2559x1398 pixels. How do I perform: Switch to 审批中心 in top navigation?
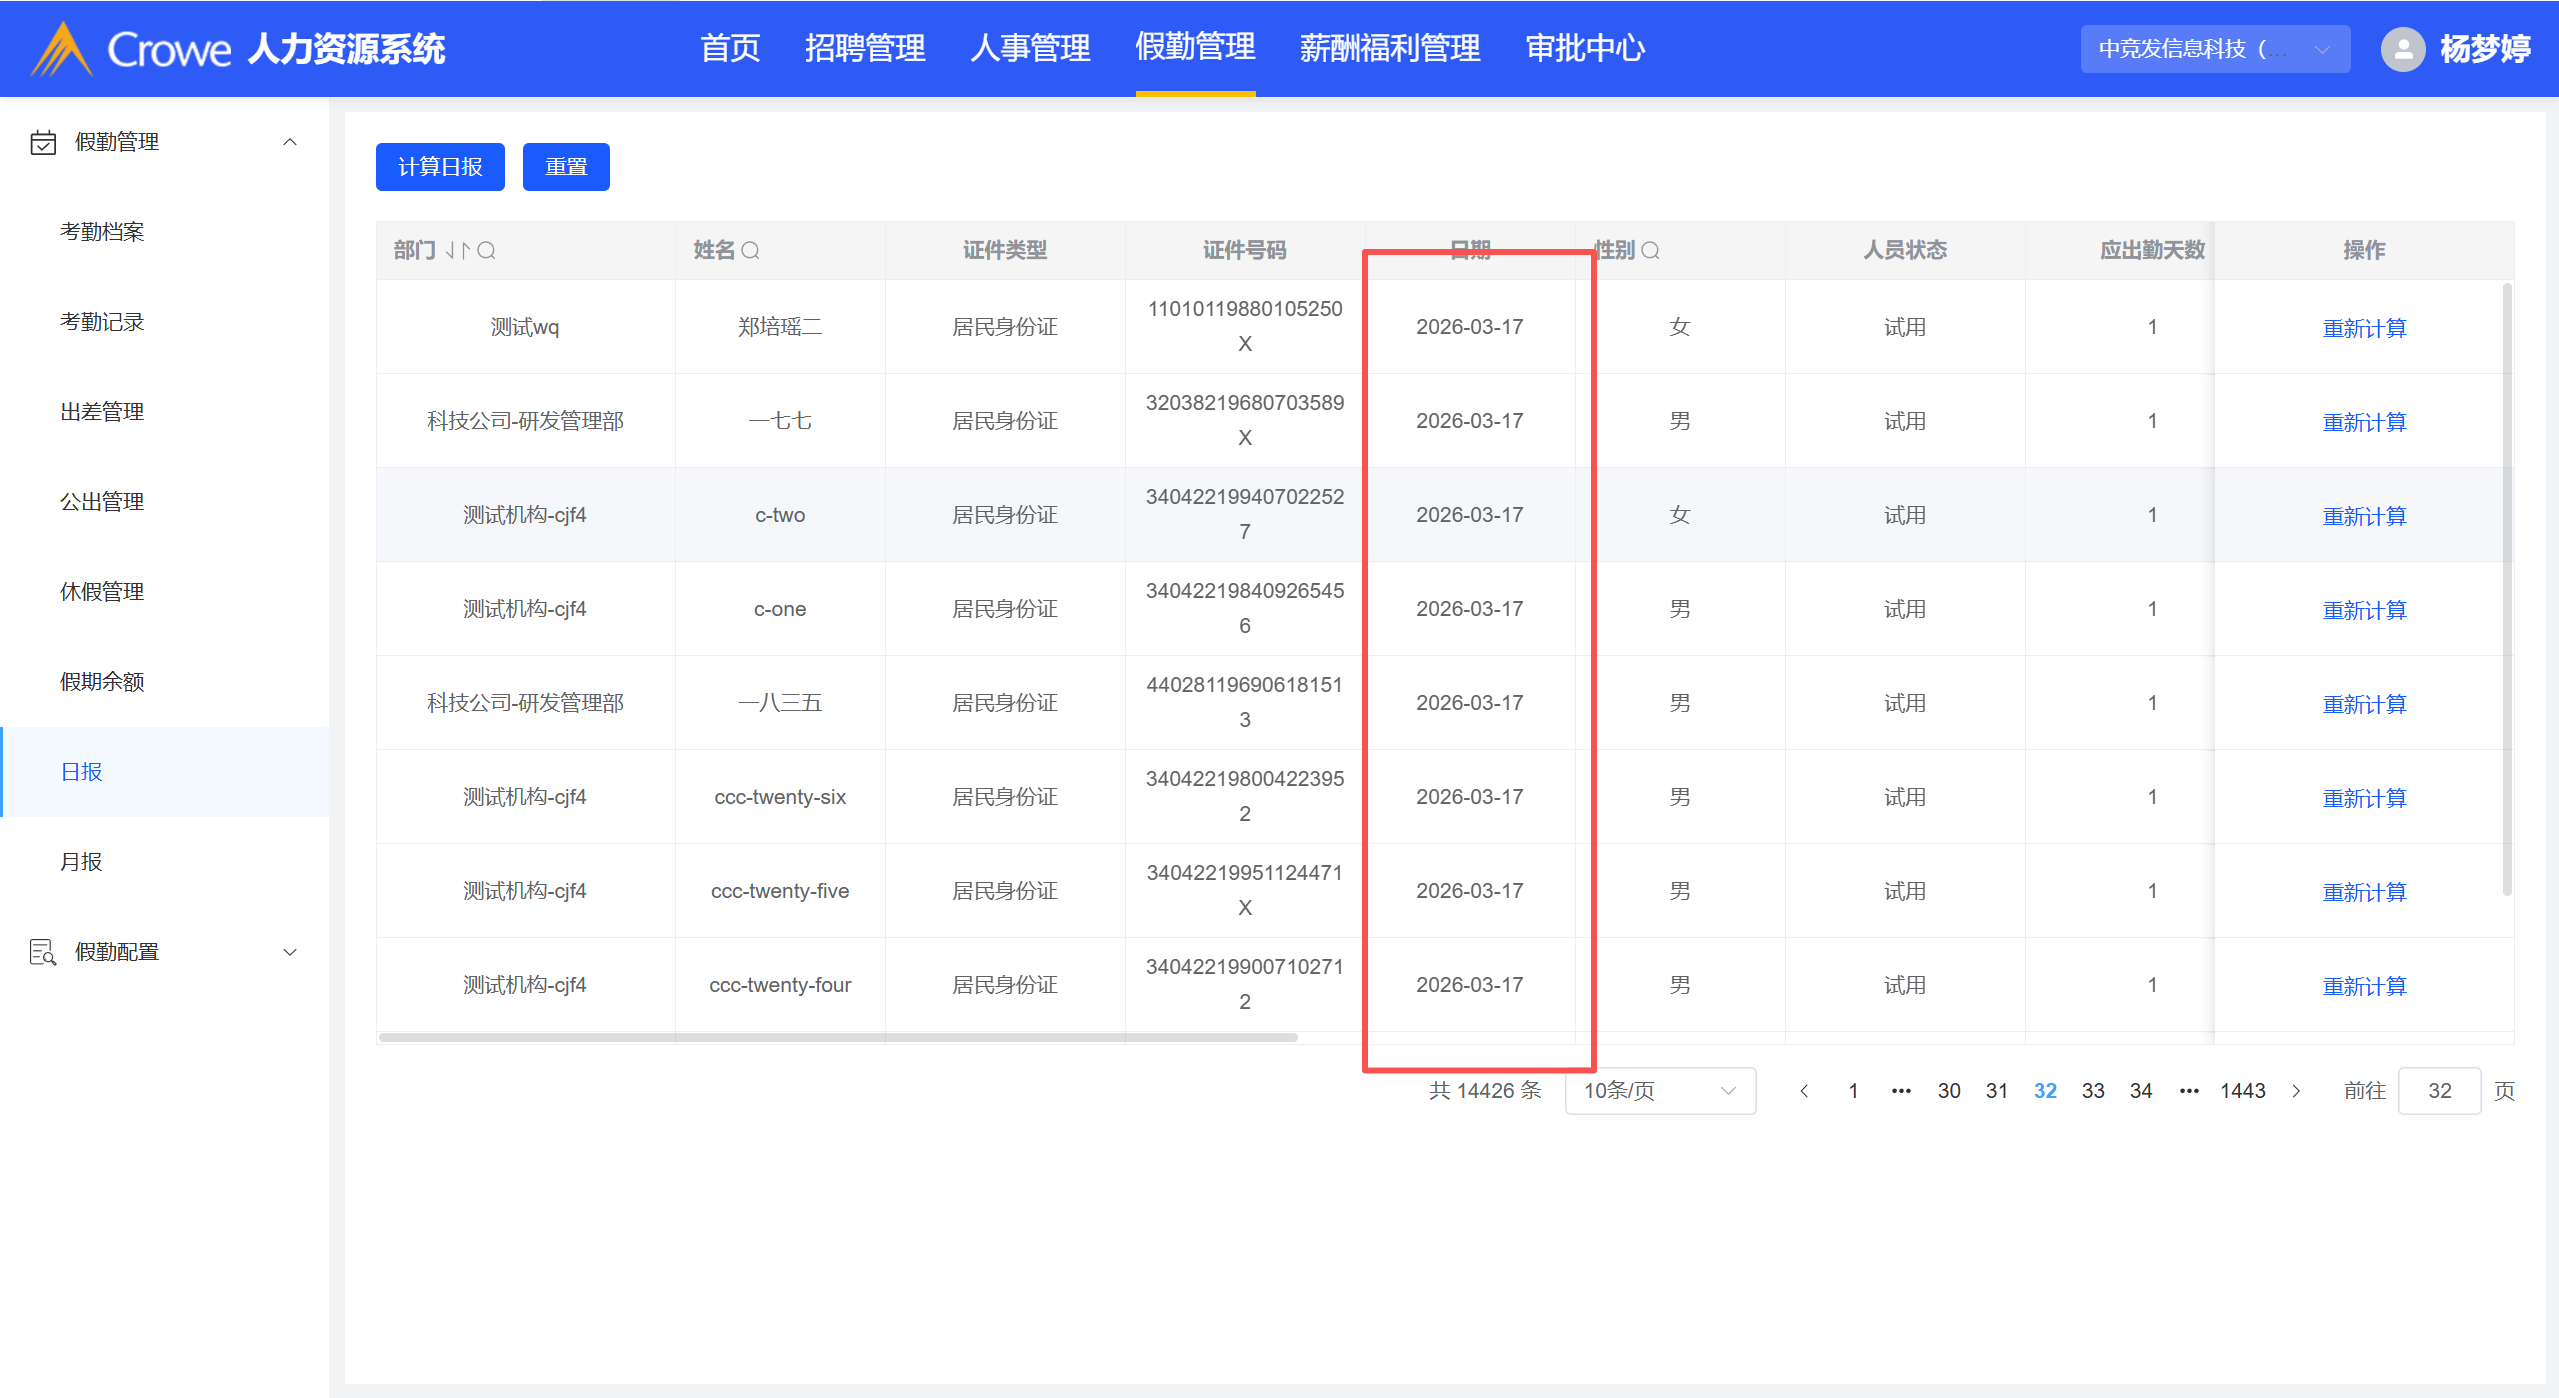click(1585, 48)
